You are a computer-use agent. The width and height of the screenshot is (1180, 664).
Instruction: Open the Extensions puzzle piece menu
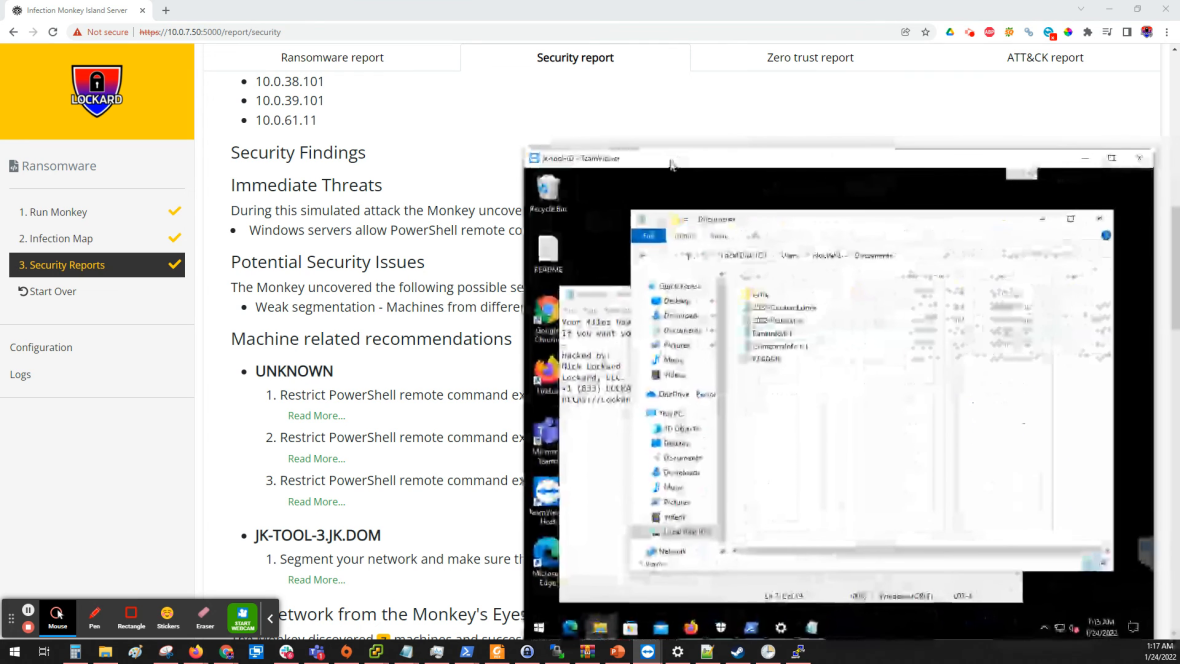[1087, 32]
